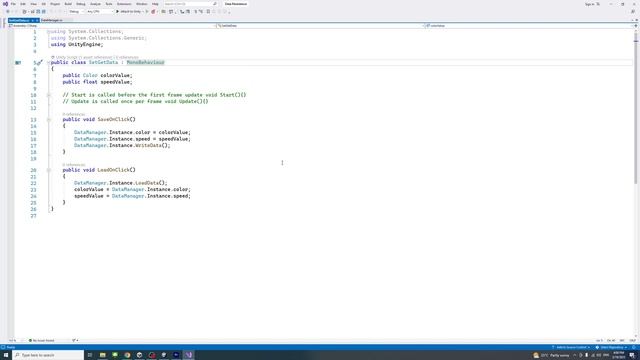The height and width of the screenshot is (360, 640).
Task: Open the colorValue member navigation dropdown
Action: point(529,26)
